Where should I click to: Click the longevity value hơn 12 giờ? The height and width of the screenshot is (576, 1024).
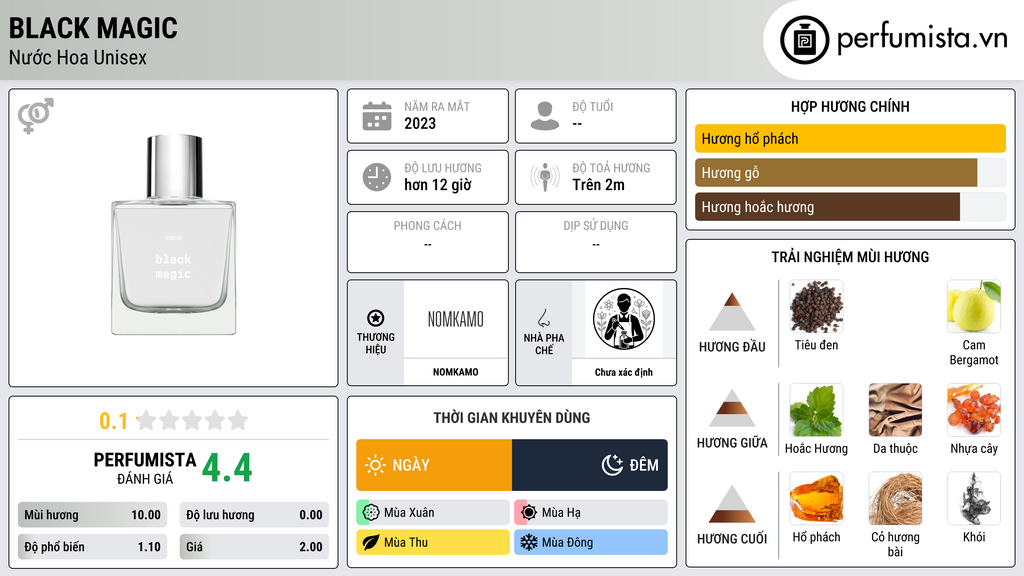438,185
